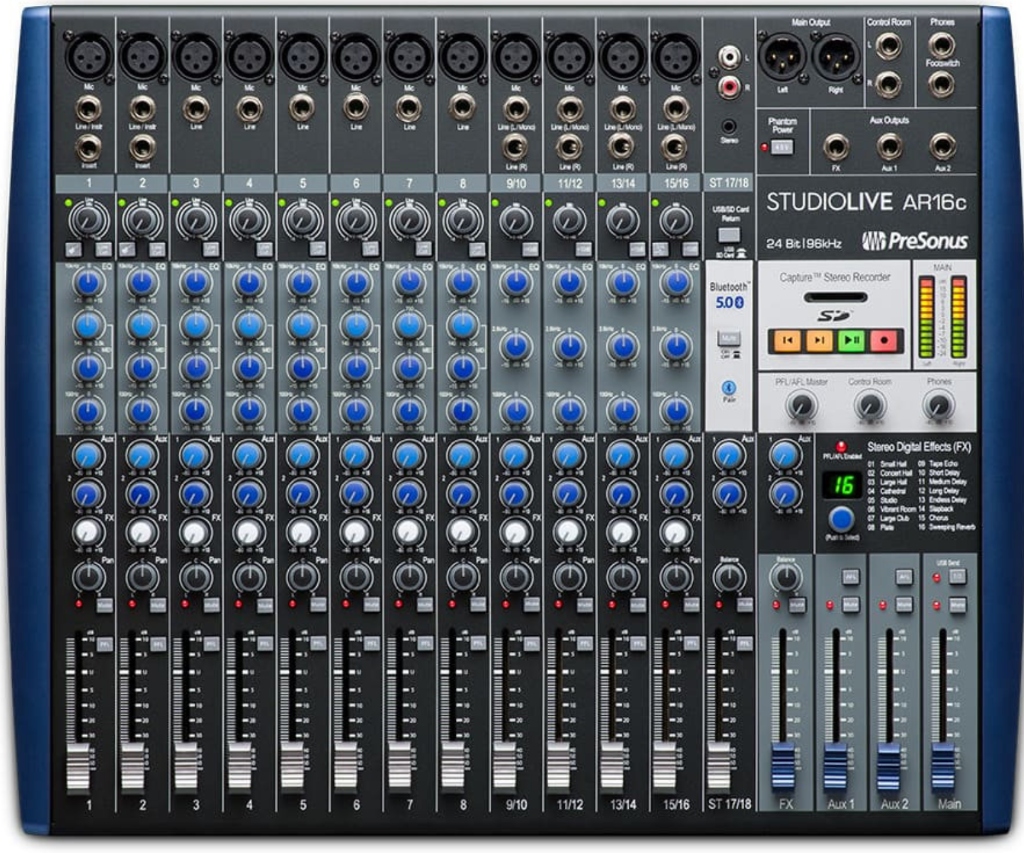Click channel 1 high EQ knob
The width and height of the screenshot is (1024, 853).
[x=89, y=283]
